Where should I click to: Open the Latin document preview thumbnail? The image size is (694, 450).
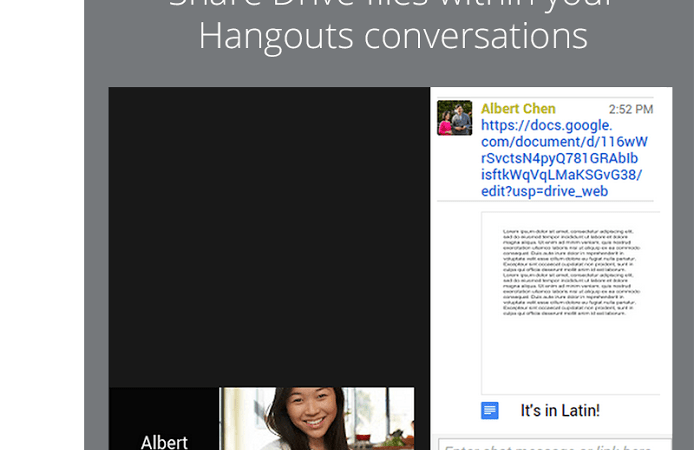point(571,303)
